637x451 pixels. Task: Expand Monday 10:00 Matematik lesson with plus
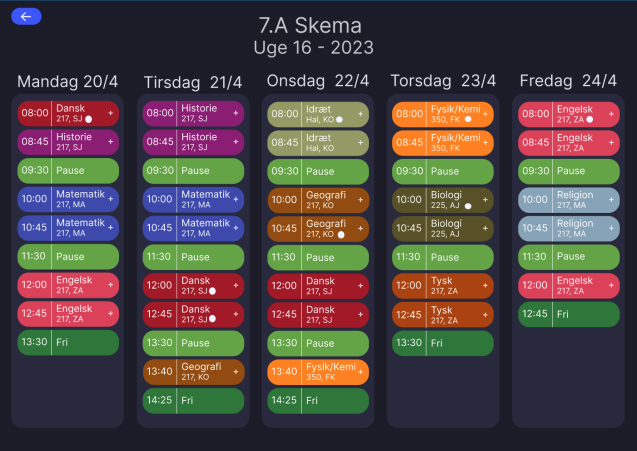(110, 200)
